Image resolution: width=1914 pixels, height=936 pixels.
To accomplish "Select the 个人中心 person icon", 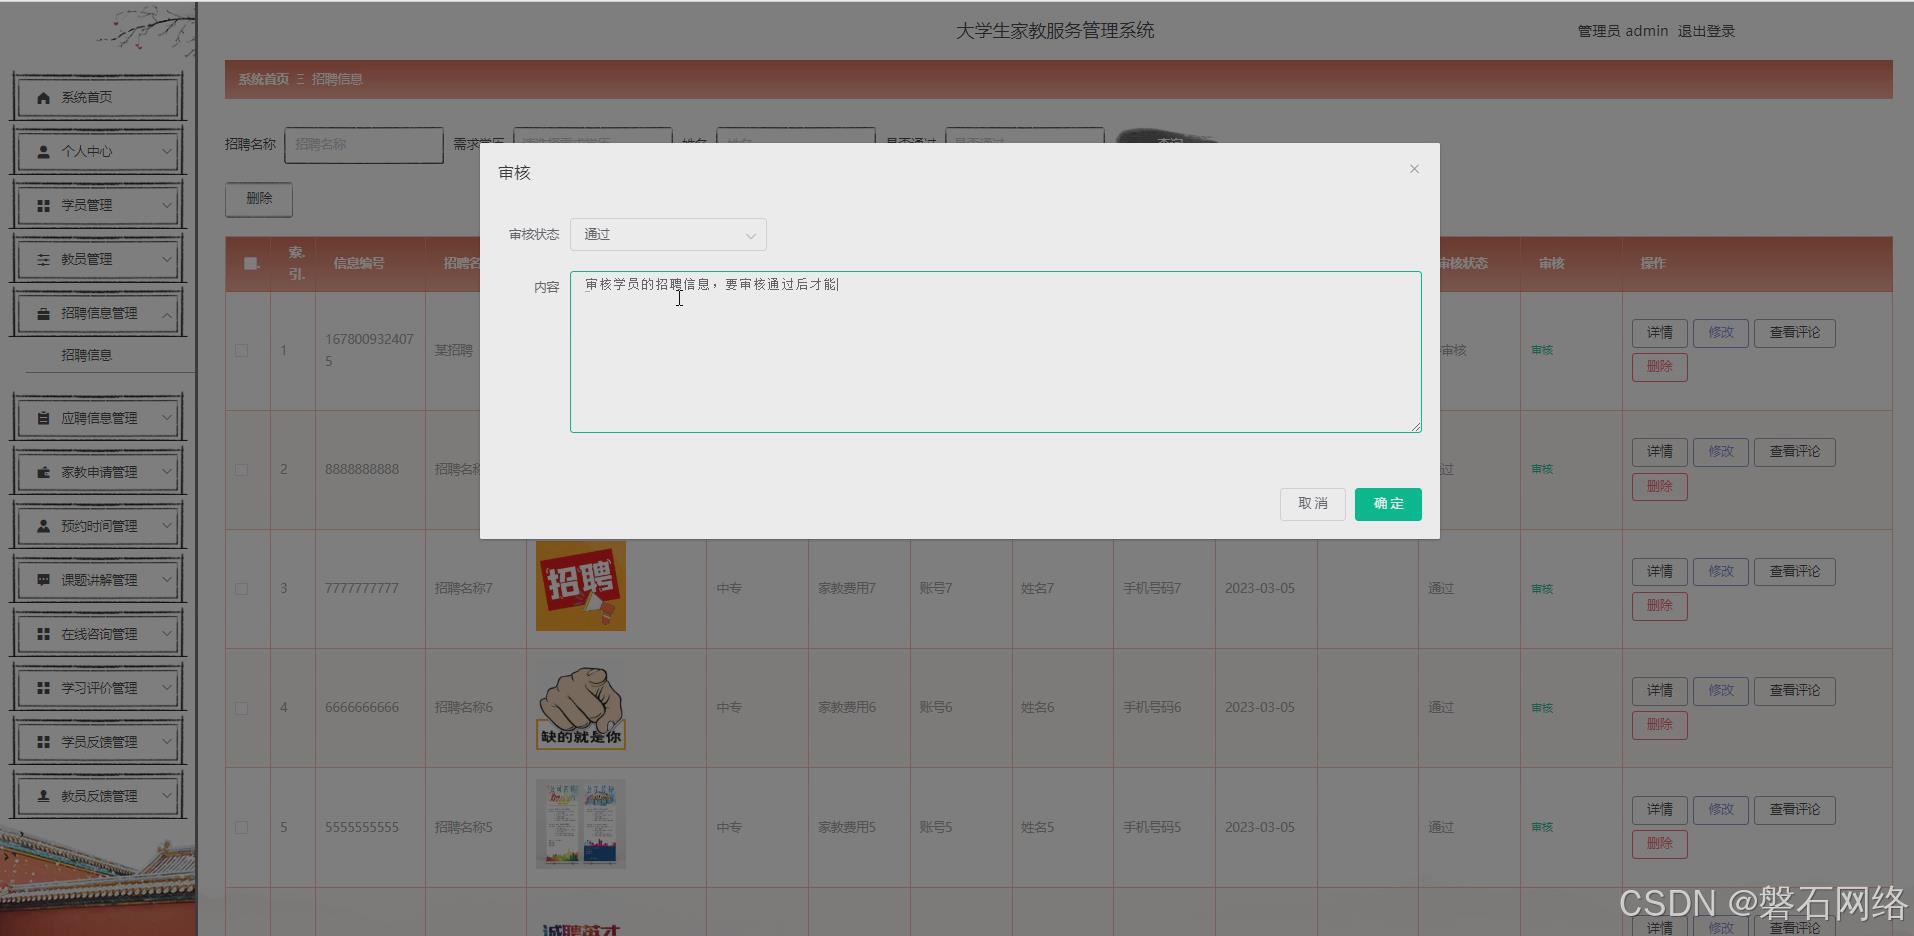I will (x=42, y=151).
